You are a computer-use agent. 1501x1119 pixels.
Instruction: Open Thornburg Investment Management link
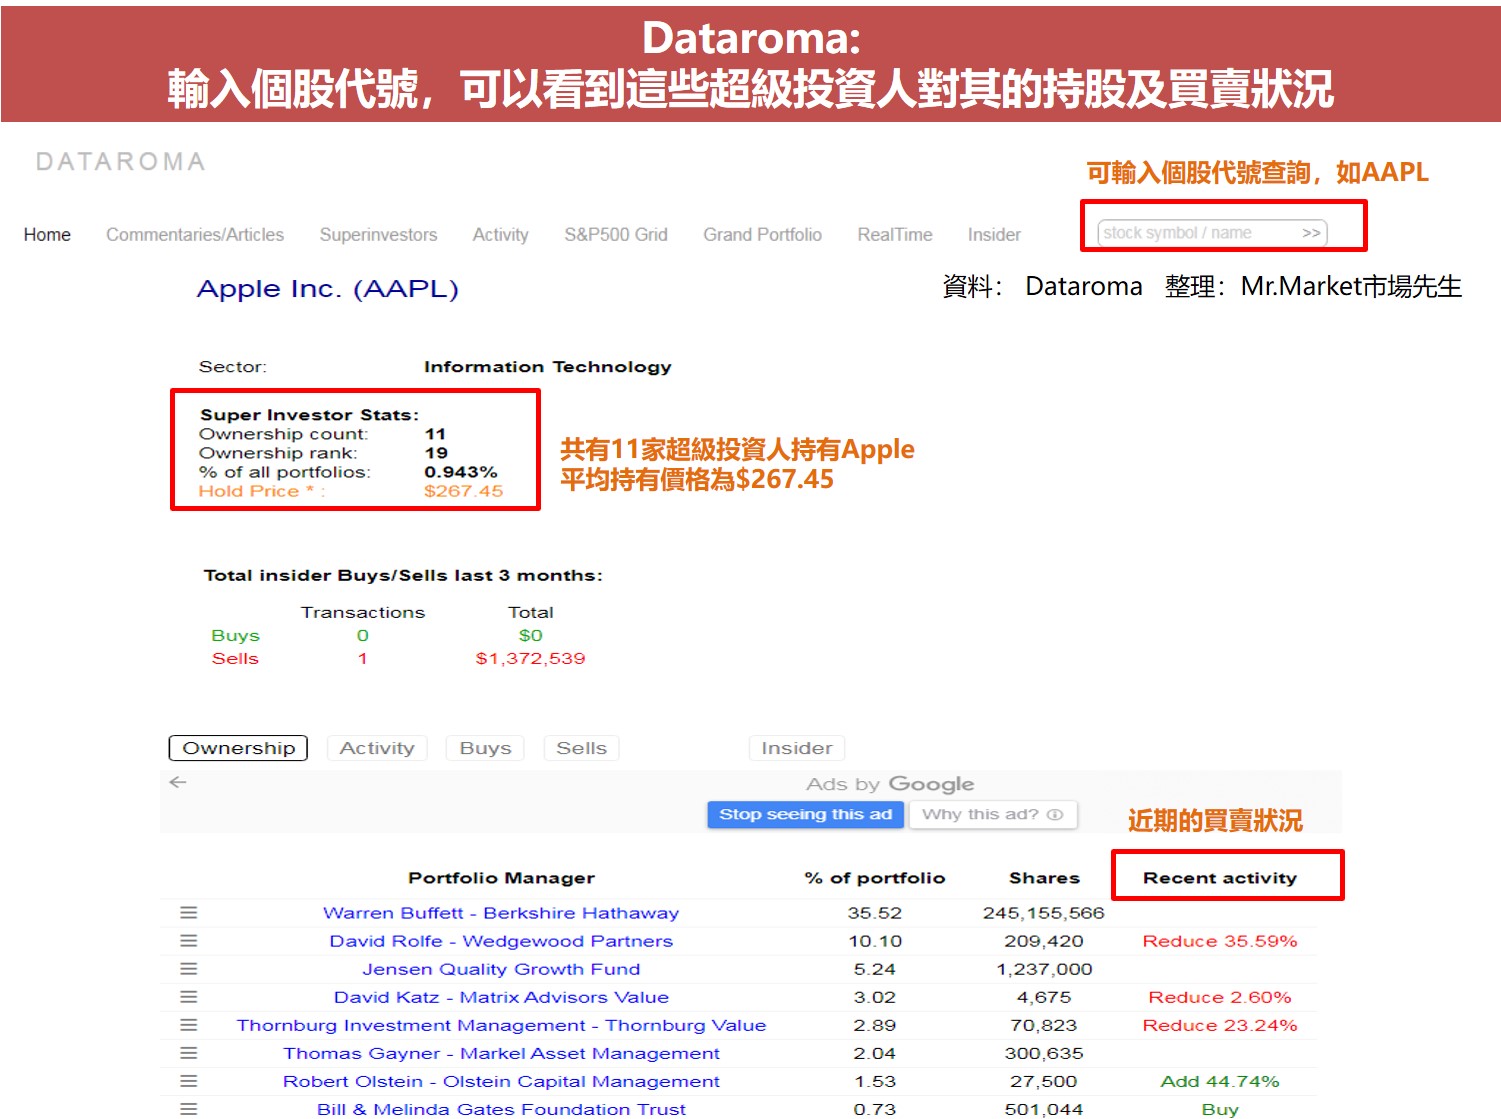click(501, 1025)
